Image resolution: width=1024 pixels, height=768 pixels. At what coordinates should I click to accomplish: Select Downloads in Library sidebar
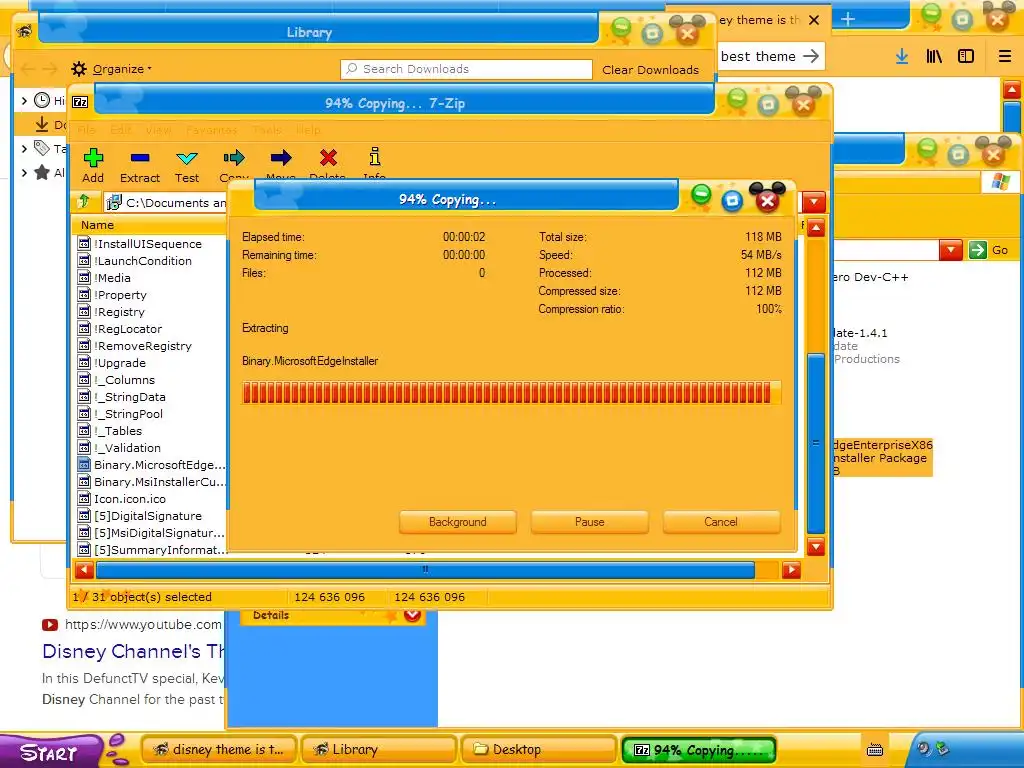[40, 124]
